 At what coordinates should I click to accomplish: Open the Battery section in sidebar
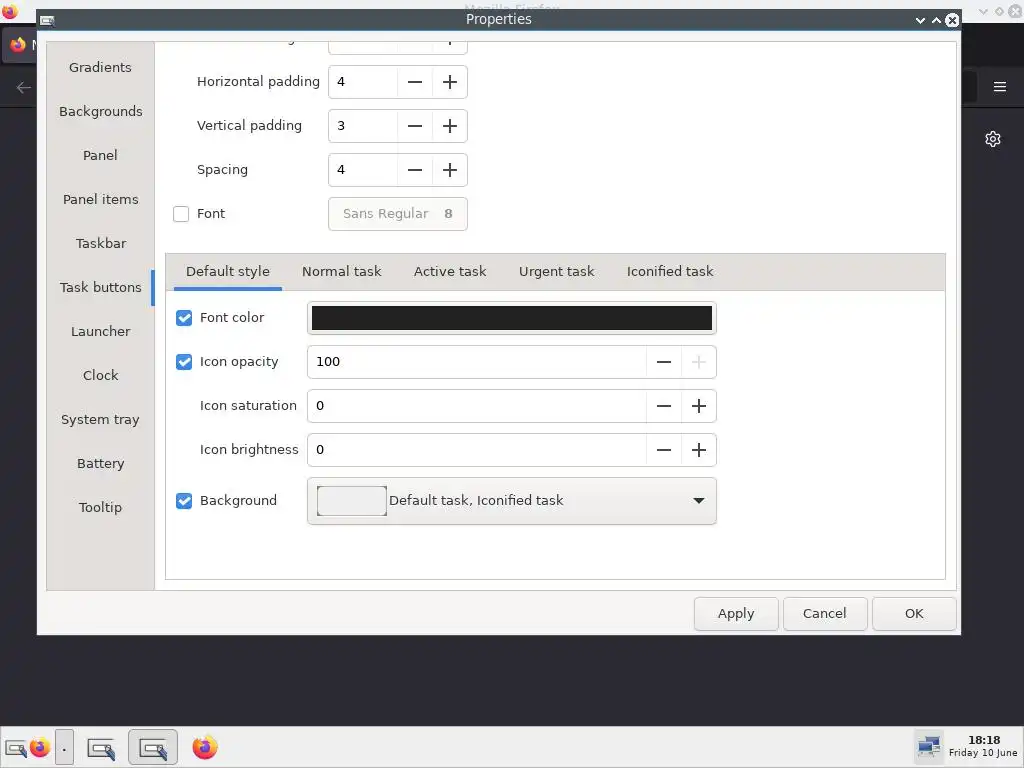coord(101,464)
